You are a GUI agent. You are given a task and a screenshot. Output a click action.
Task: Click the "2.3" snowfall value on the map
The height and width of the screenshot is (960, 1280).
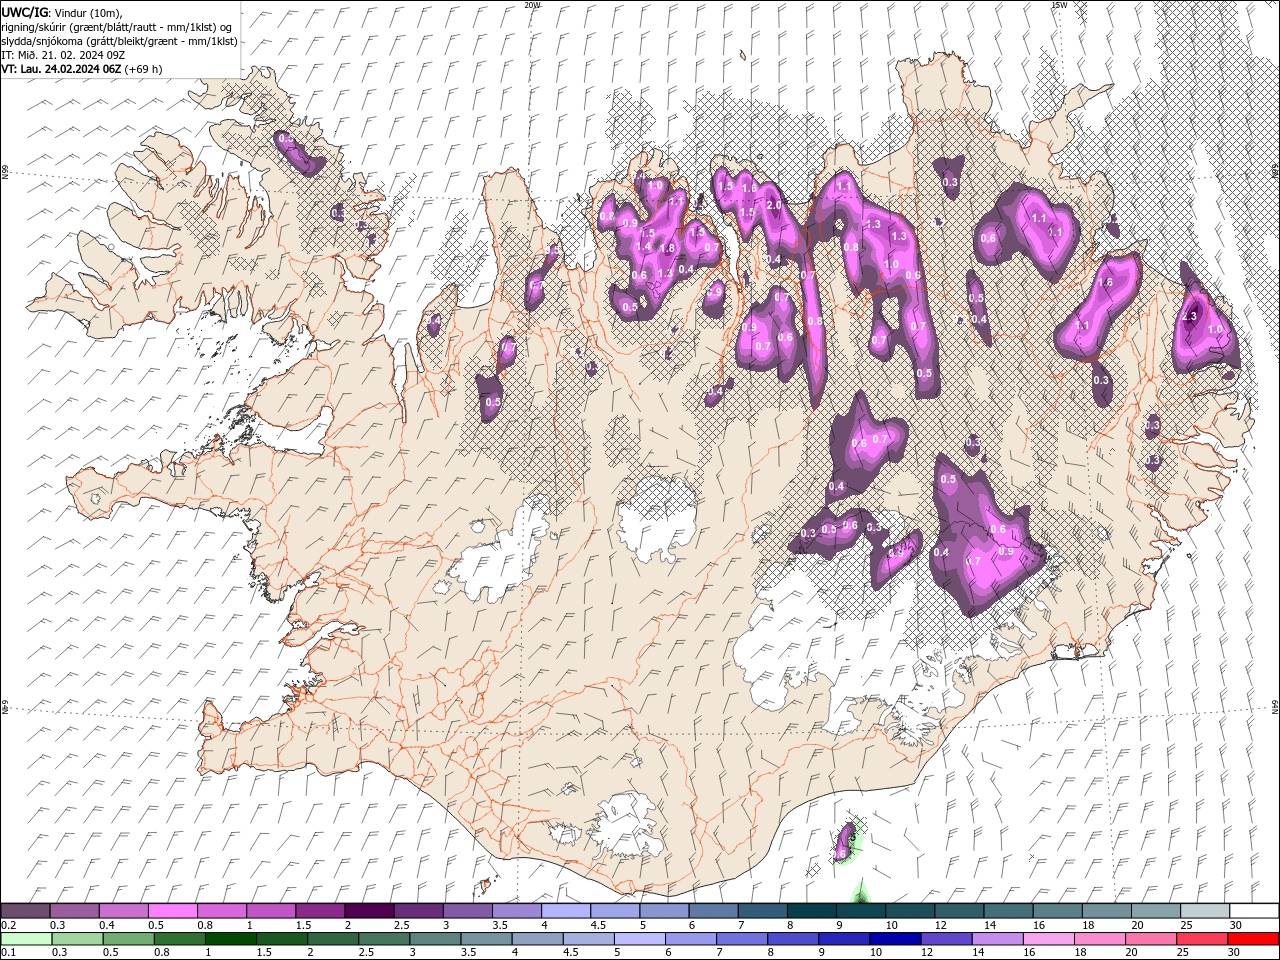point(1189,316)
